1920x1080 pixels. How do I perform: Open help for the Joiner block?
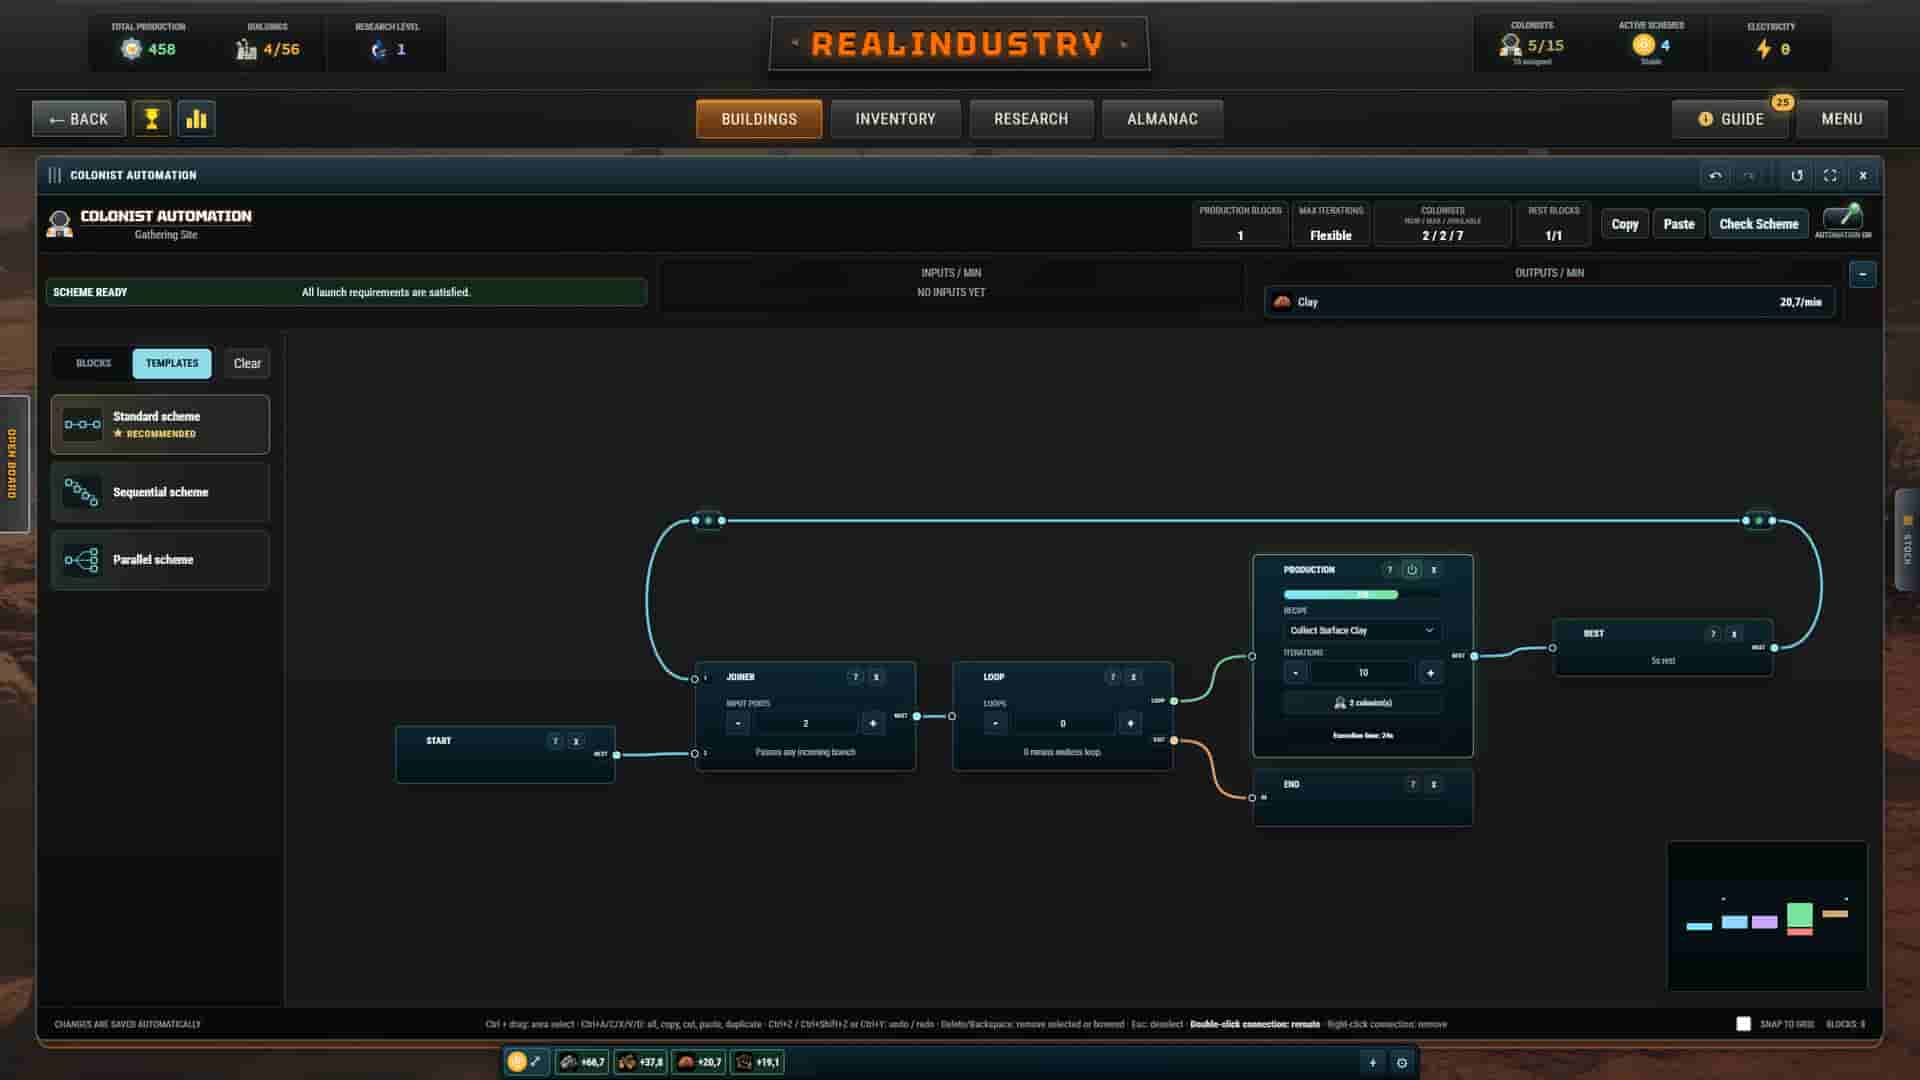pos(855,677)
